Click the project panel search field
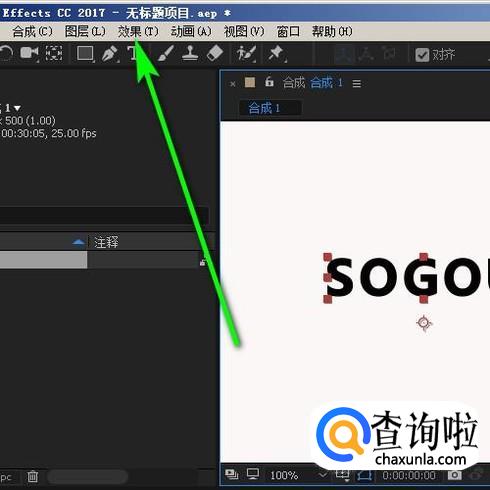The width and height of the screenshot is (490, 490). click(x=104, y=215)
